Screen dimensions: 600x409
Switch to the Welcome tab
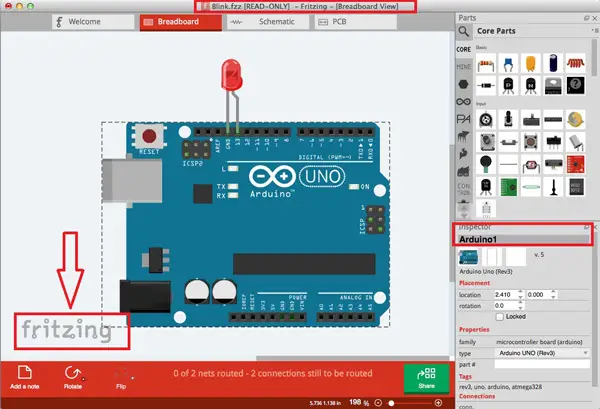pyautogui.click(x=93, y=22)
